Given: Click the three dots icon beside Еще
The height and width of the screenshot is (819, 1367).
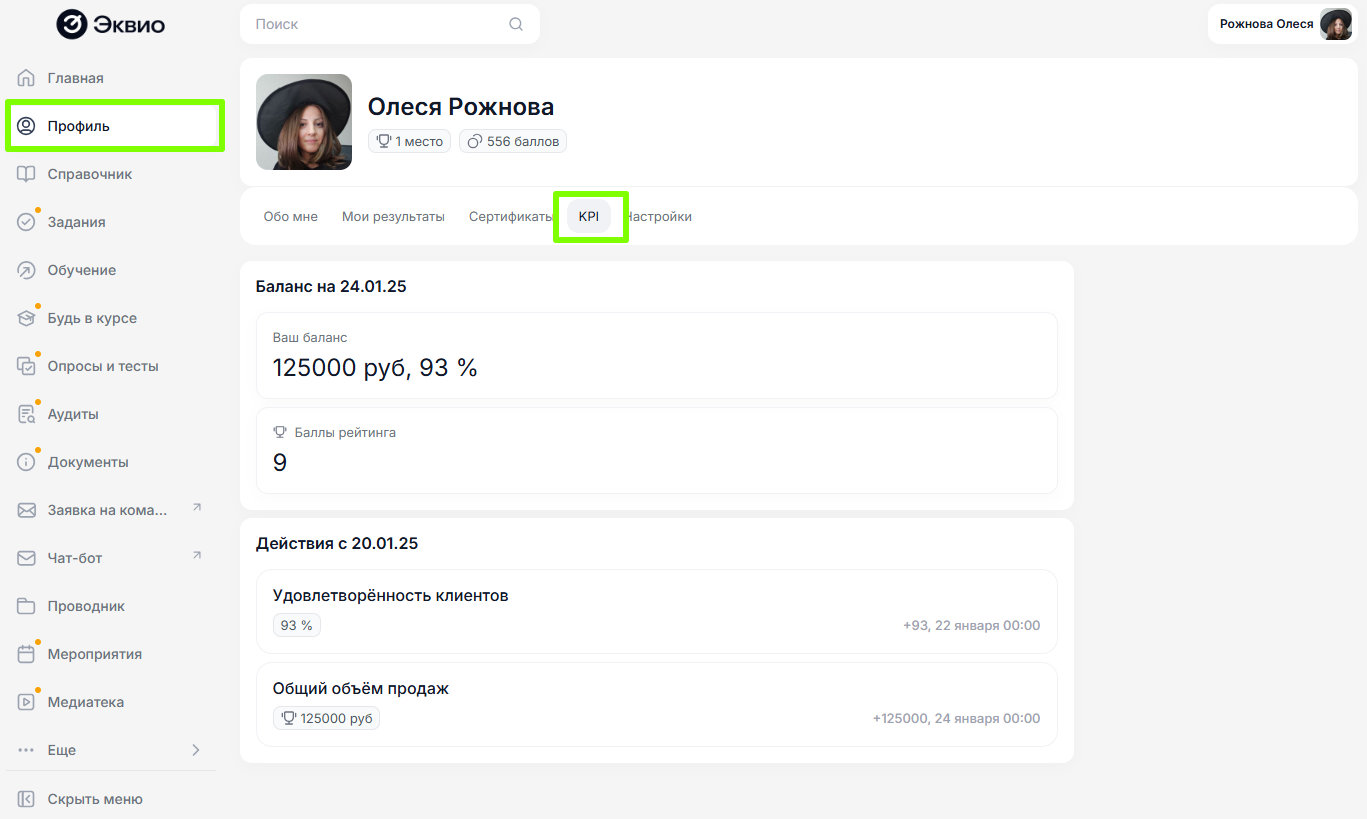Looking at the screenshot, I should pyautogui.click(x=27, y=750).
